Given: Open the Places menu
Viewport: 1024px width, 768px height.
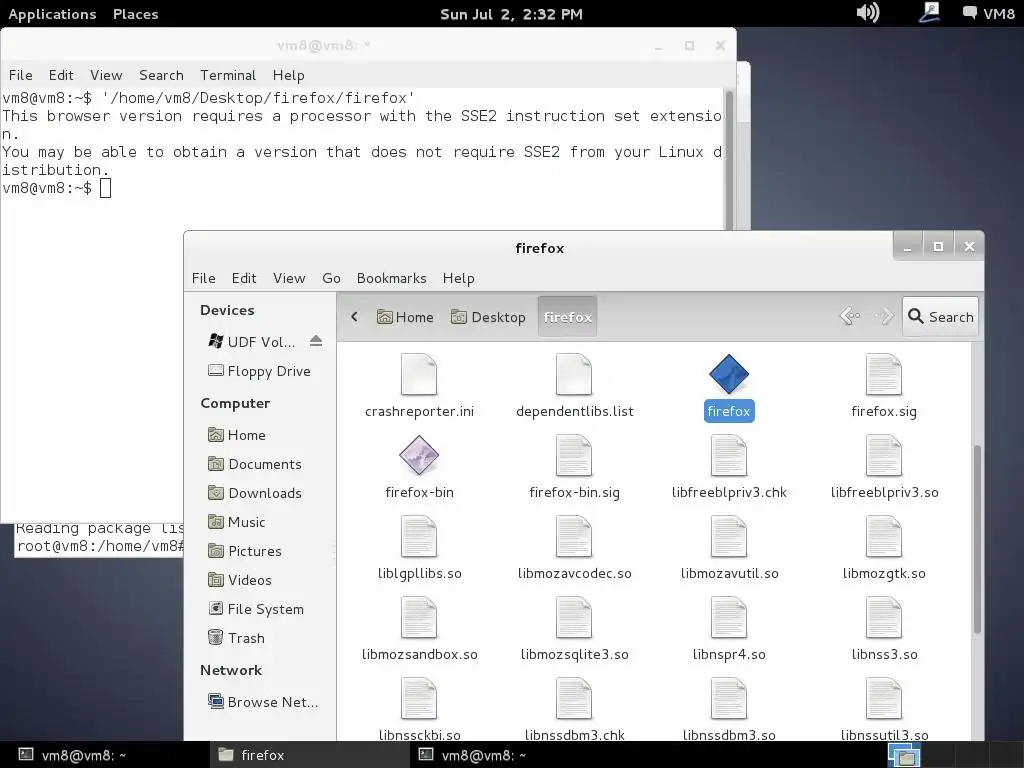Looking at the screenshot, I should 135,14.
